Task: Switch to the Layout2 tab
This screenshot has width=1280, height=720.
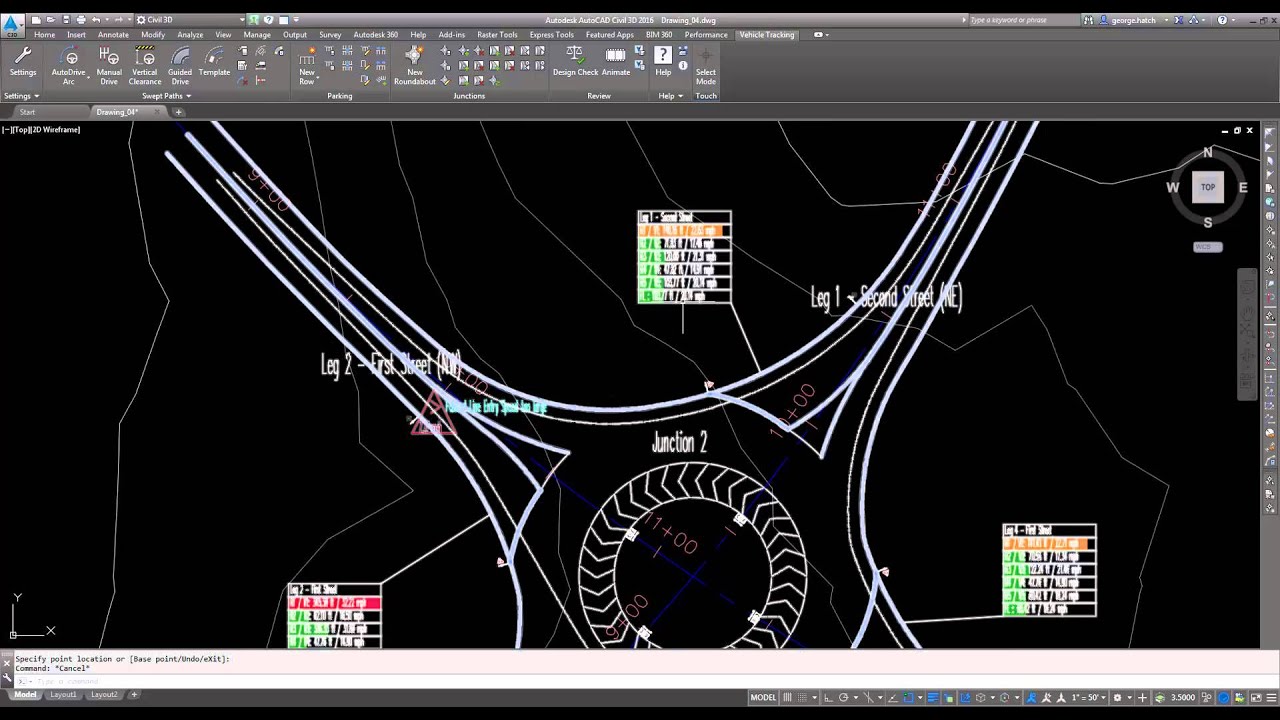Action: 104,695
